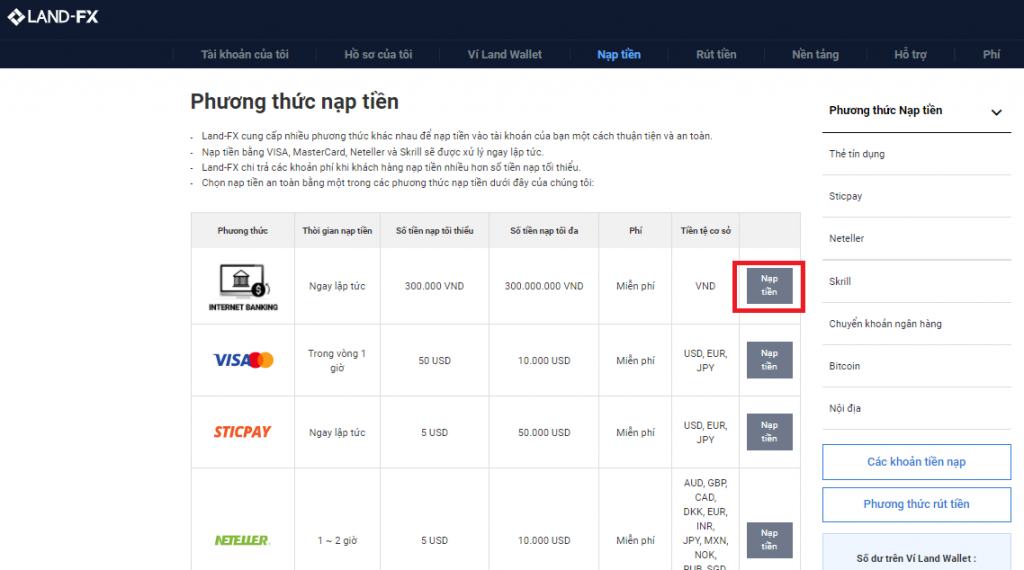This screenshot has width=1024, height=570.
Task: Click the Phí column header
Action: (635, 230)
